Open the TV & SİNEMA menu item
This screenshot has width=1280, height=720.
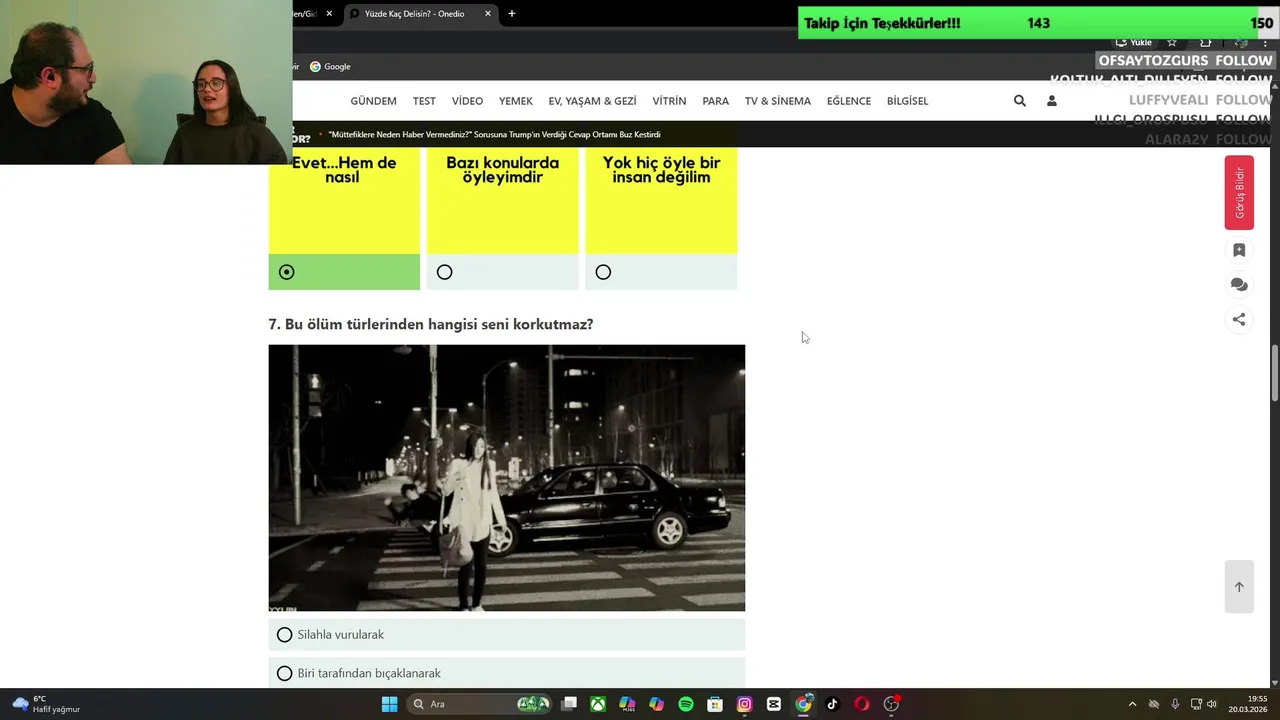tap(778, 101)
